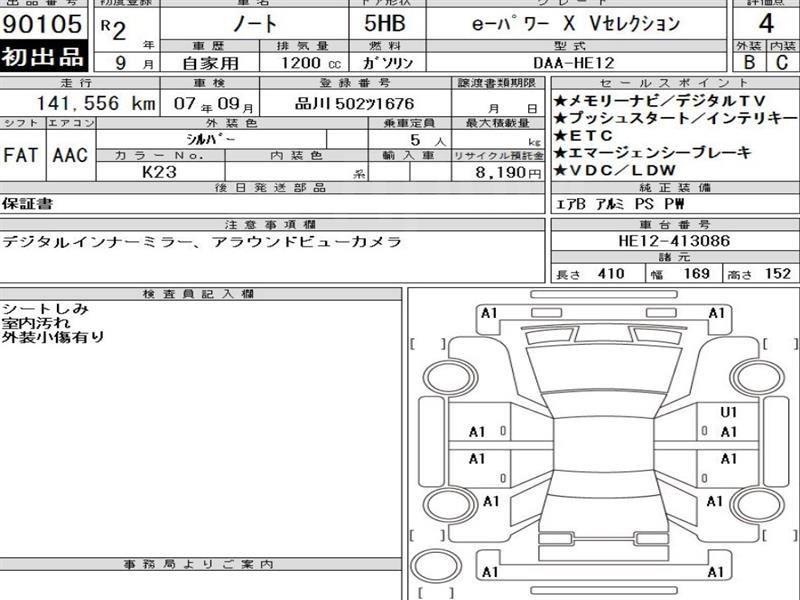
Task: Select the color number K23
Action: pyautogui.click(x=159, y=172)
